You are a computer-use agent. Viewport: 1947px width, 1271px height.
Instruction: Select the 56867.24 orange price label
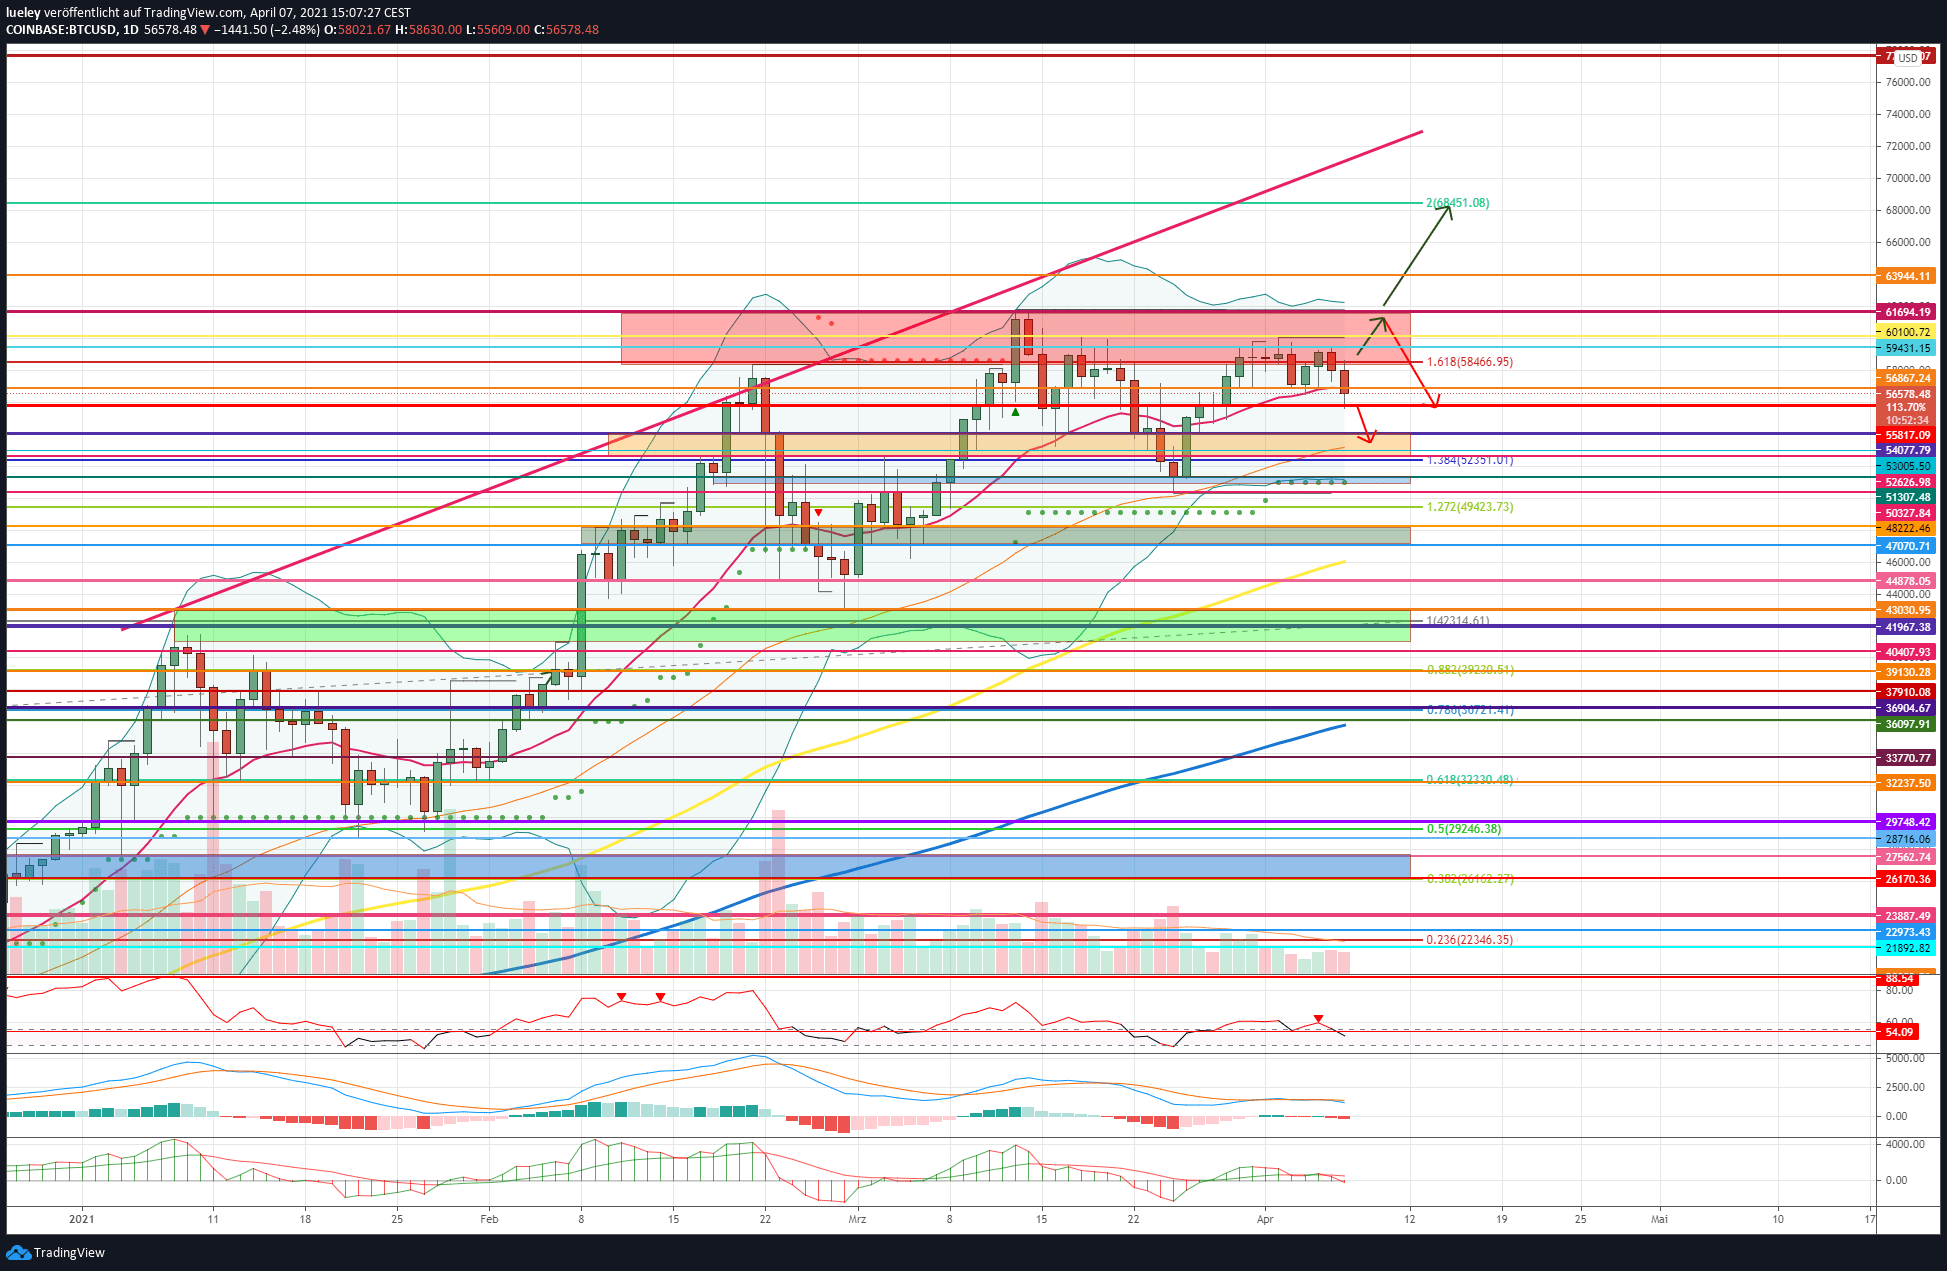tap(1907, 378)
